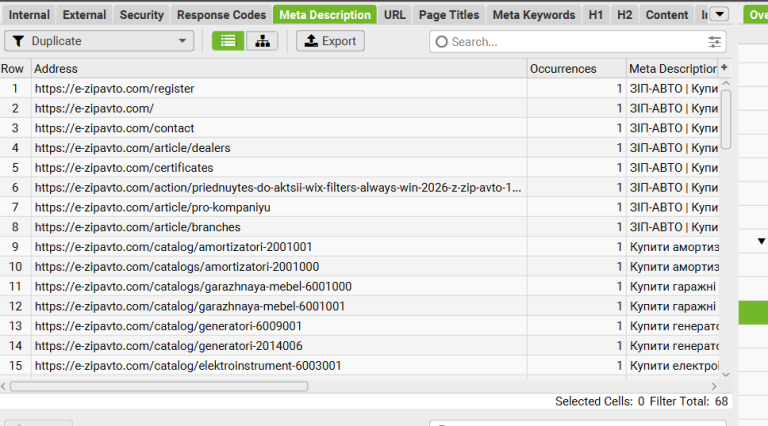This screenshot has width=768, height=426.
Task: Focus the Search input field
Action: [578, 42]
